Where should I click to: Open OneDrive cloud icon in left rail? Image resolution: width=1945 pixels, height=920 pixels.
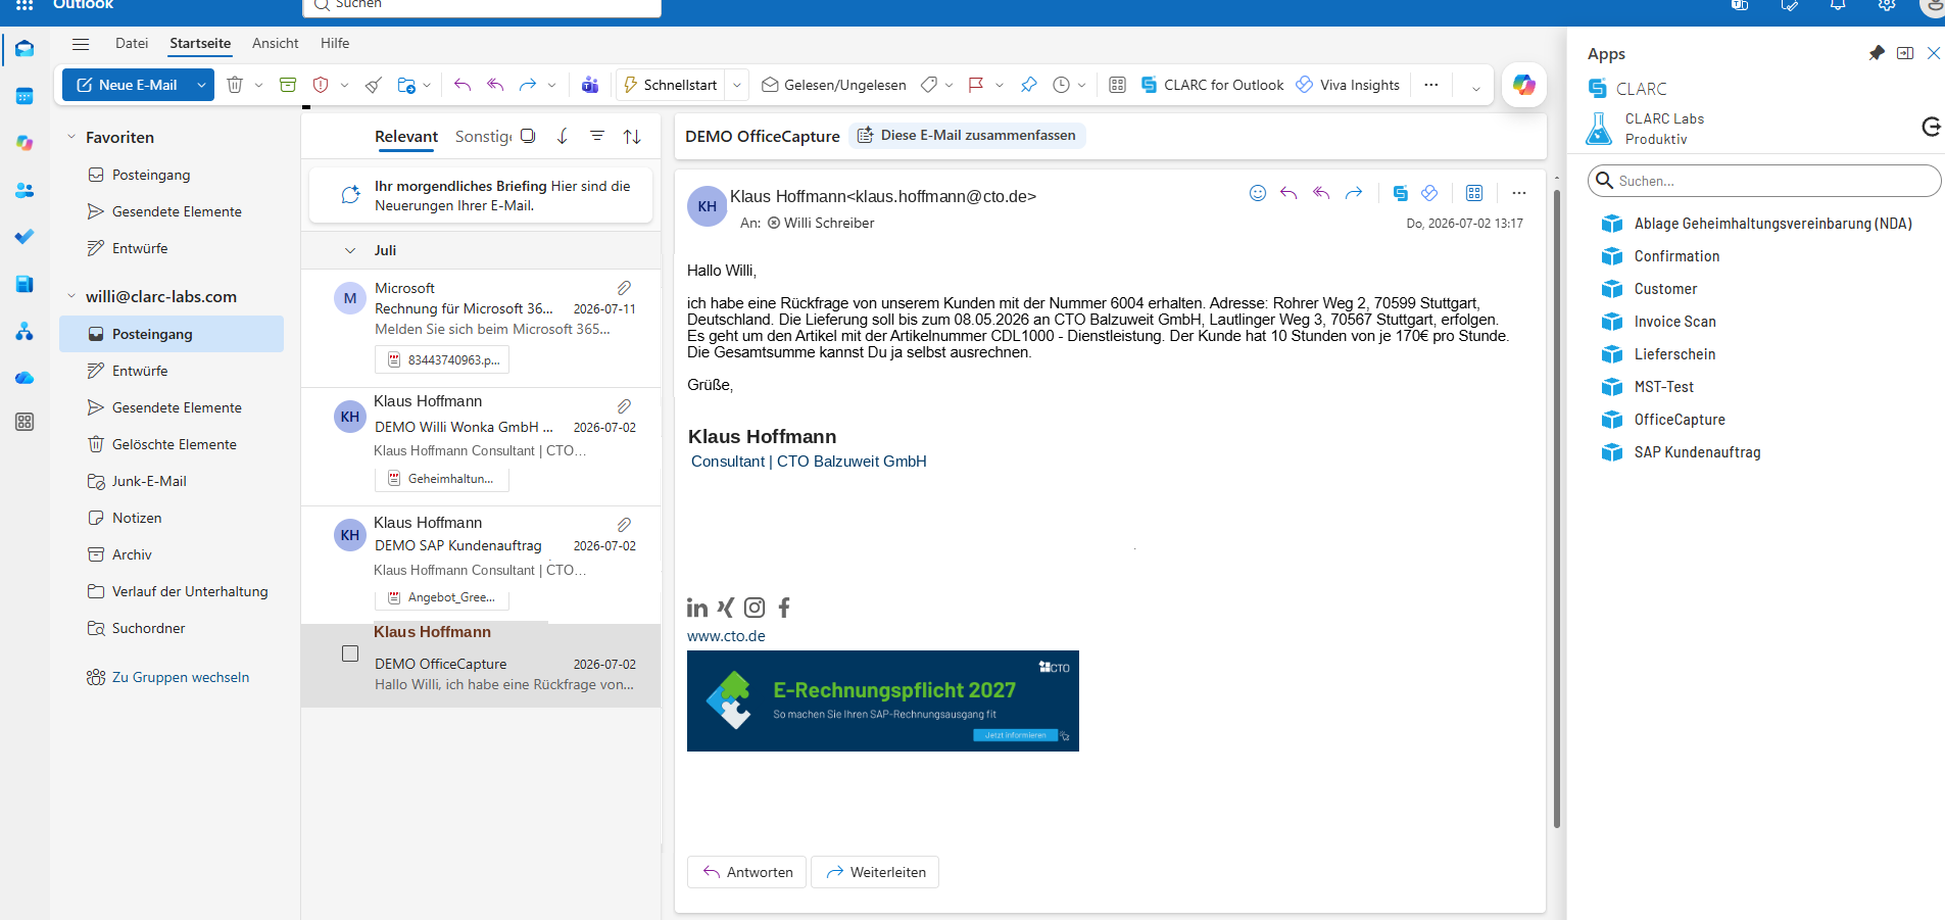(x=25, y=378)
